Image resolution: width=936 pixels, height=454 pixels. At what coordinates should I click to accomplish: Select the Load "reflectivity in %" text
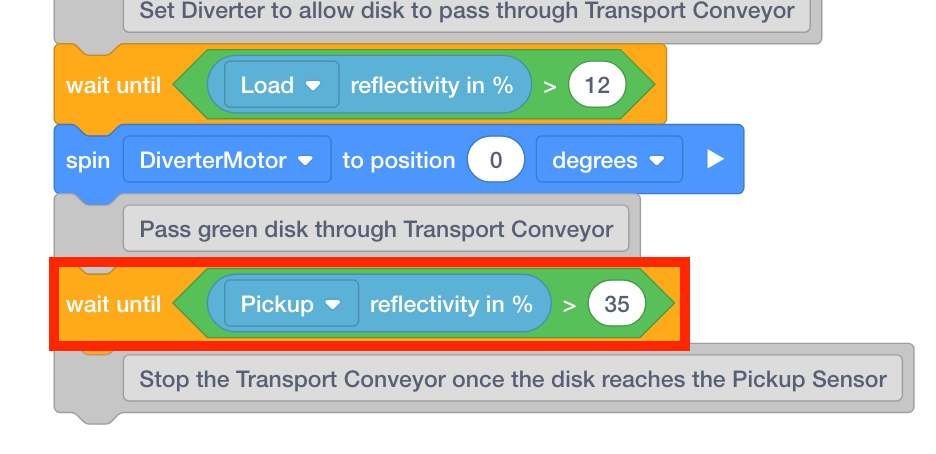coord(431,85)
